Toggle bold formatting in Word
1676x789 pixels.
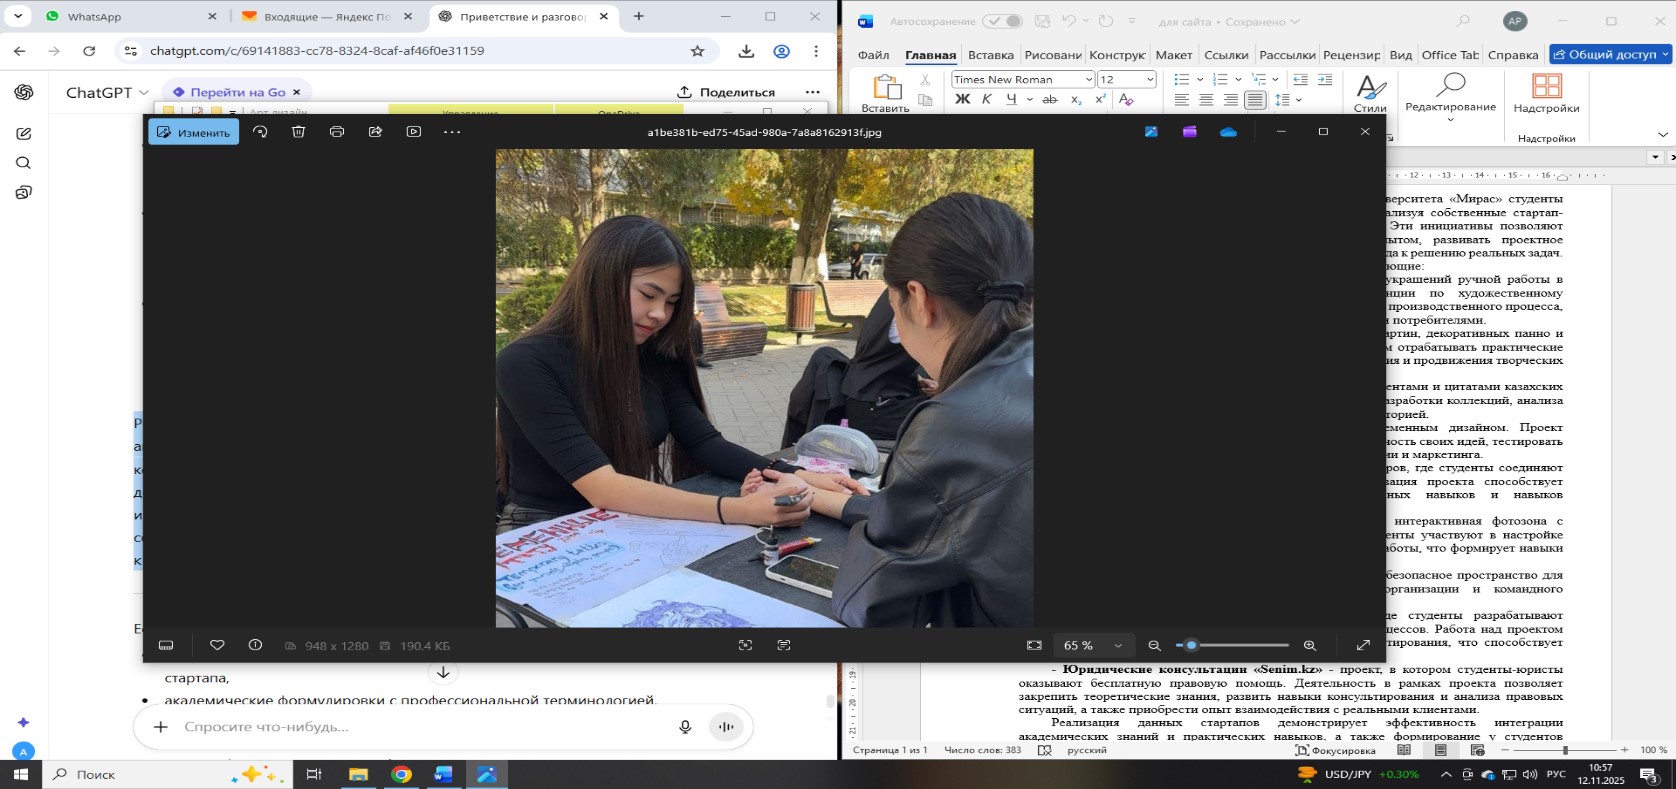(962, 99)
